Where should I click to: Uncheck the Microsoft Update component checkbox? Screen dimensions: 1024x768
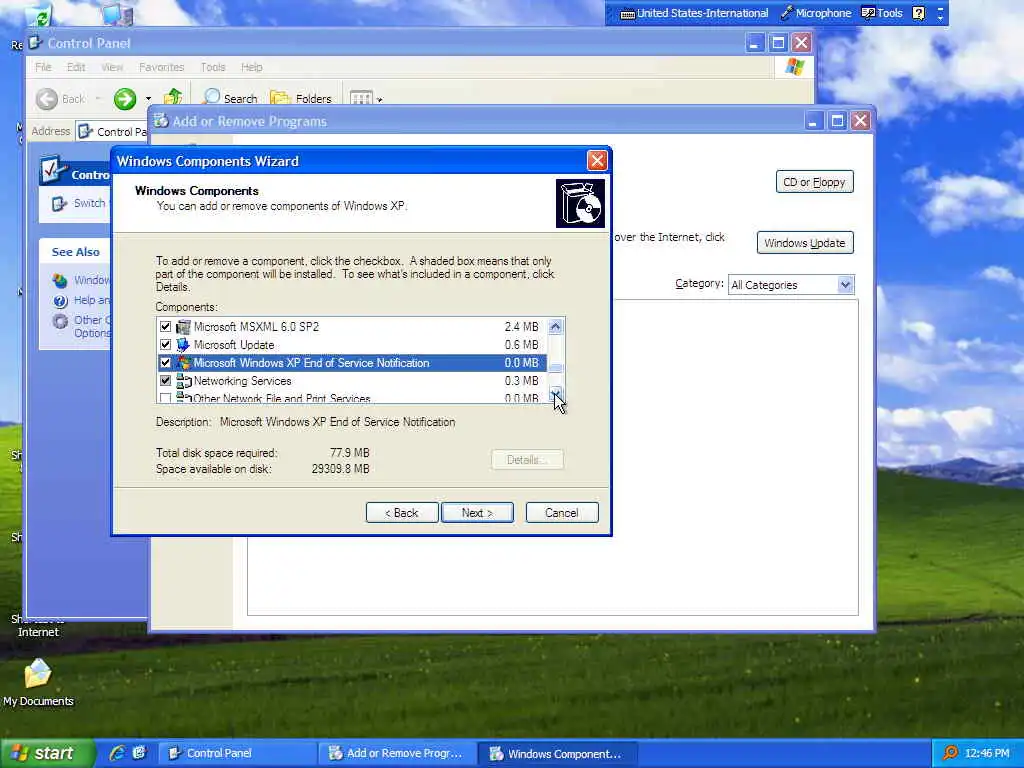(x=165, y=345)
